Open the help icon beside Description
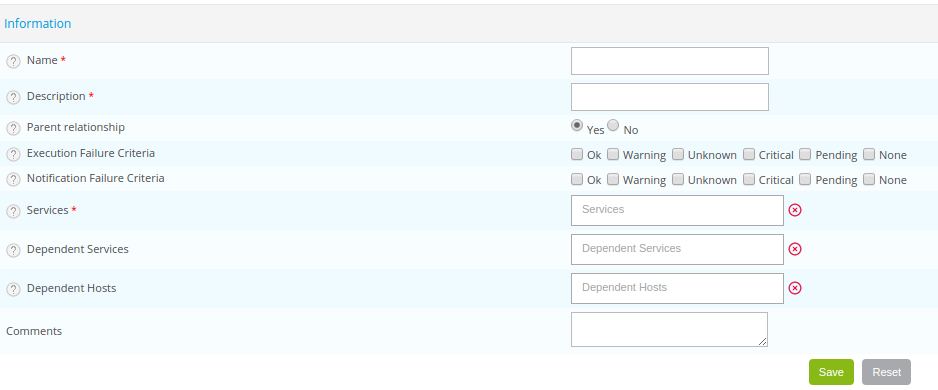938x390 pixels. tap(13, 98)
